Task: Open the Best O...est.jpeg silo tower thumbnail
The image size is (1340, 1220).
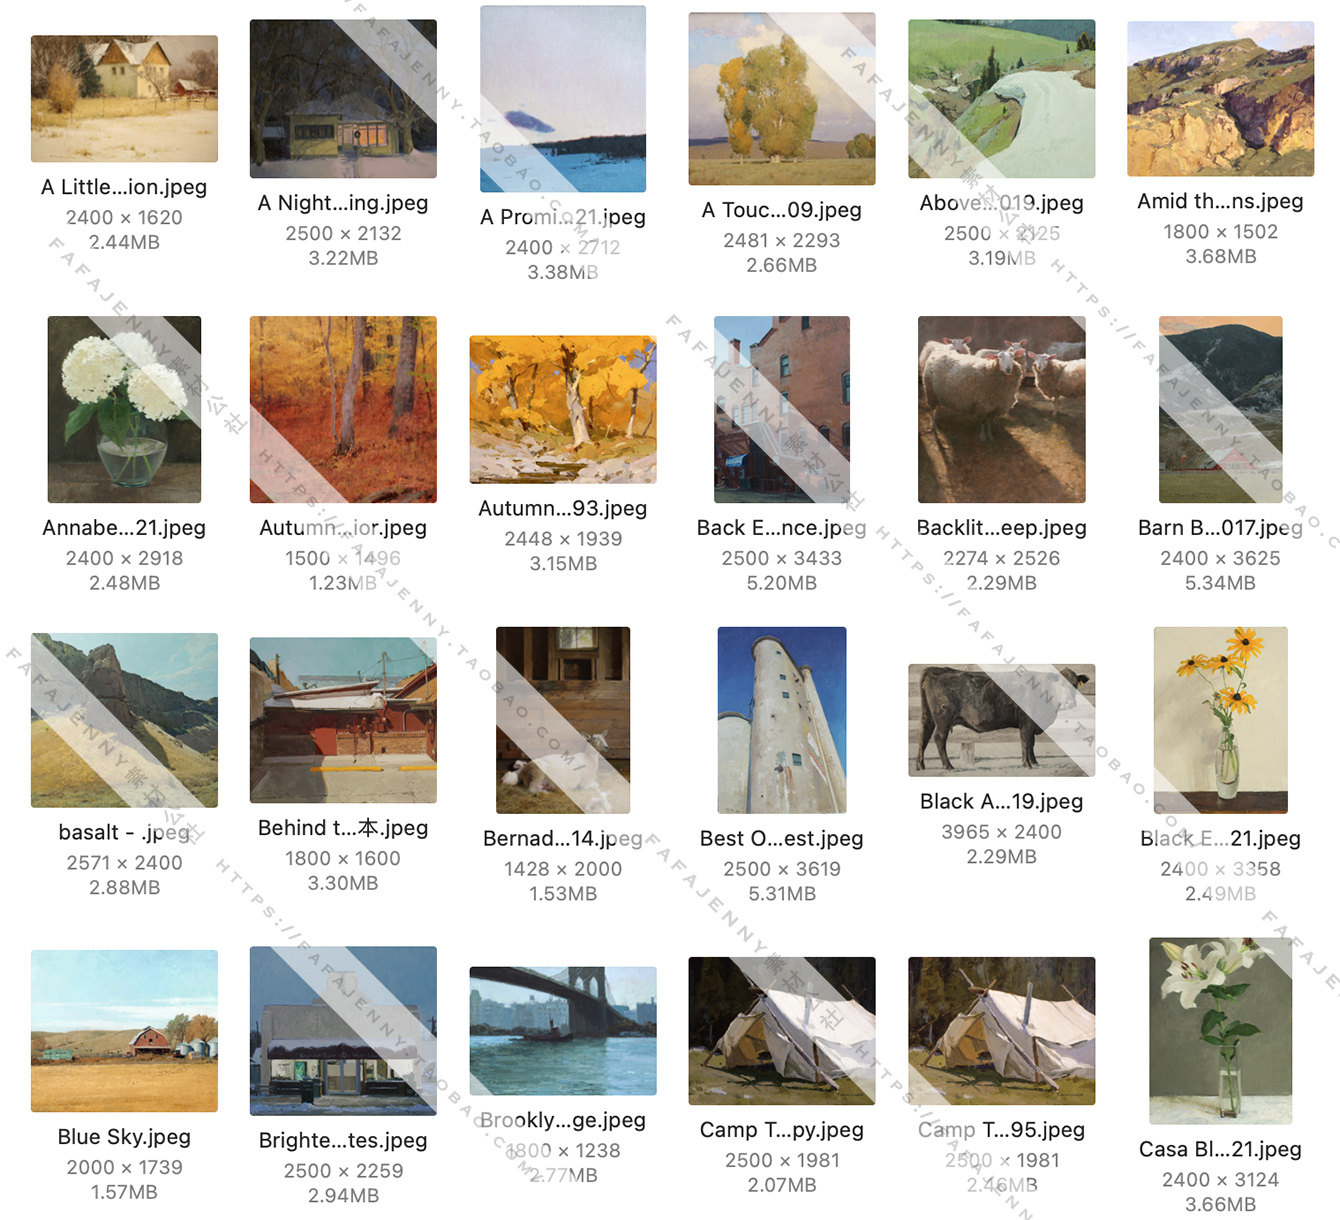Action: [782, 720]
